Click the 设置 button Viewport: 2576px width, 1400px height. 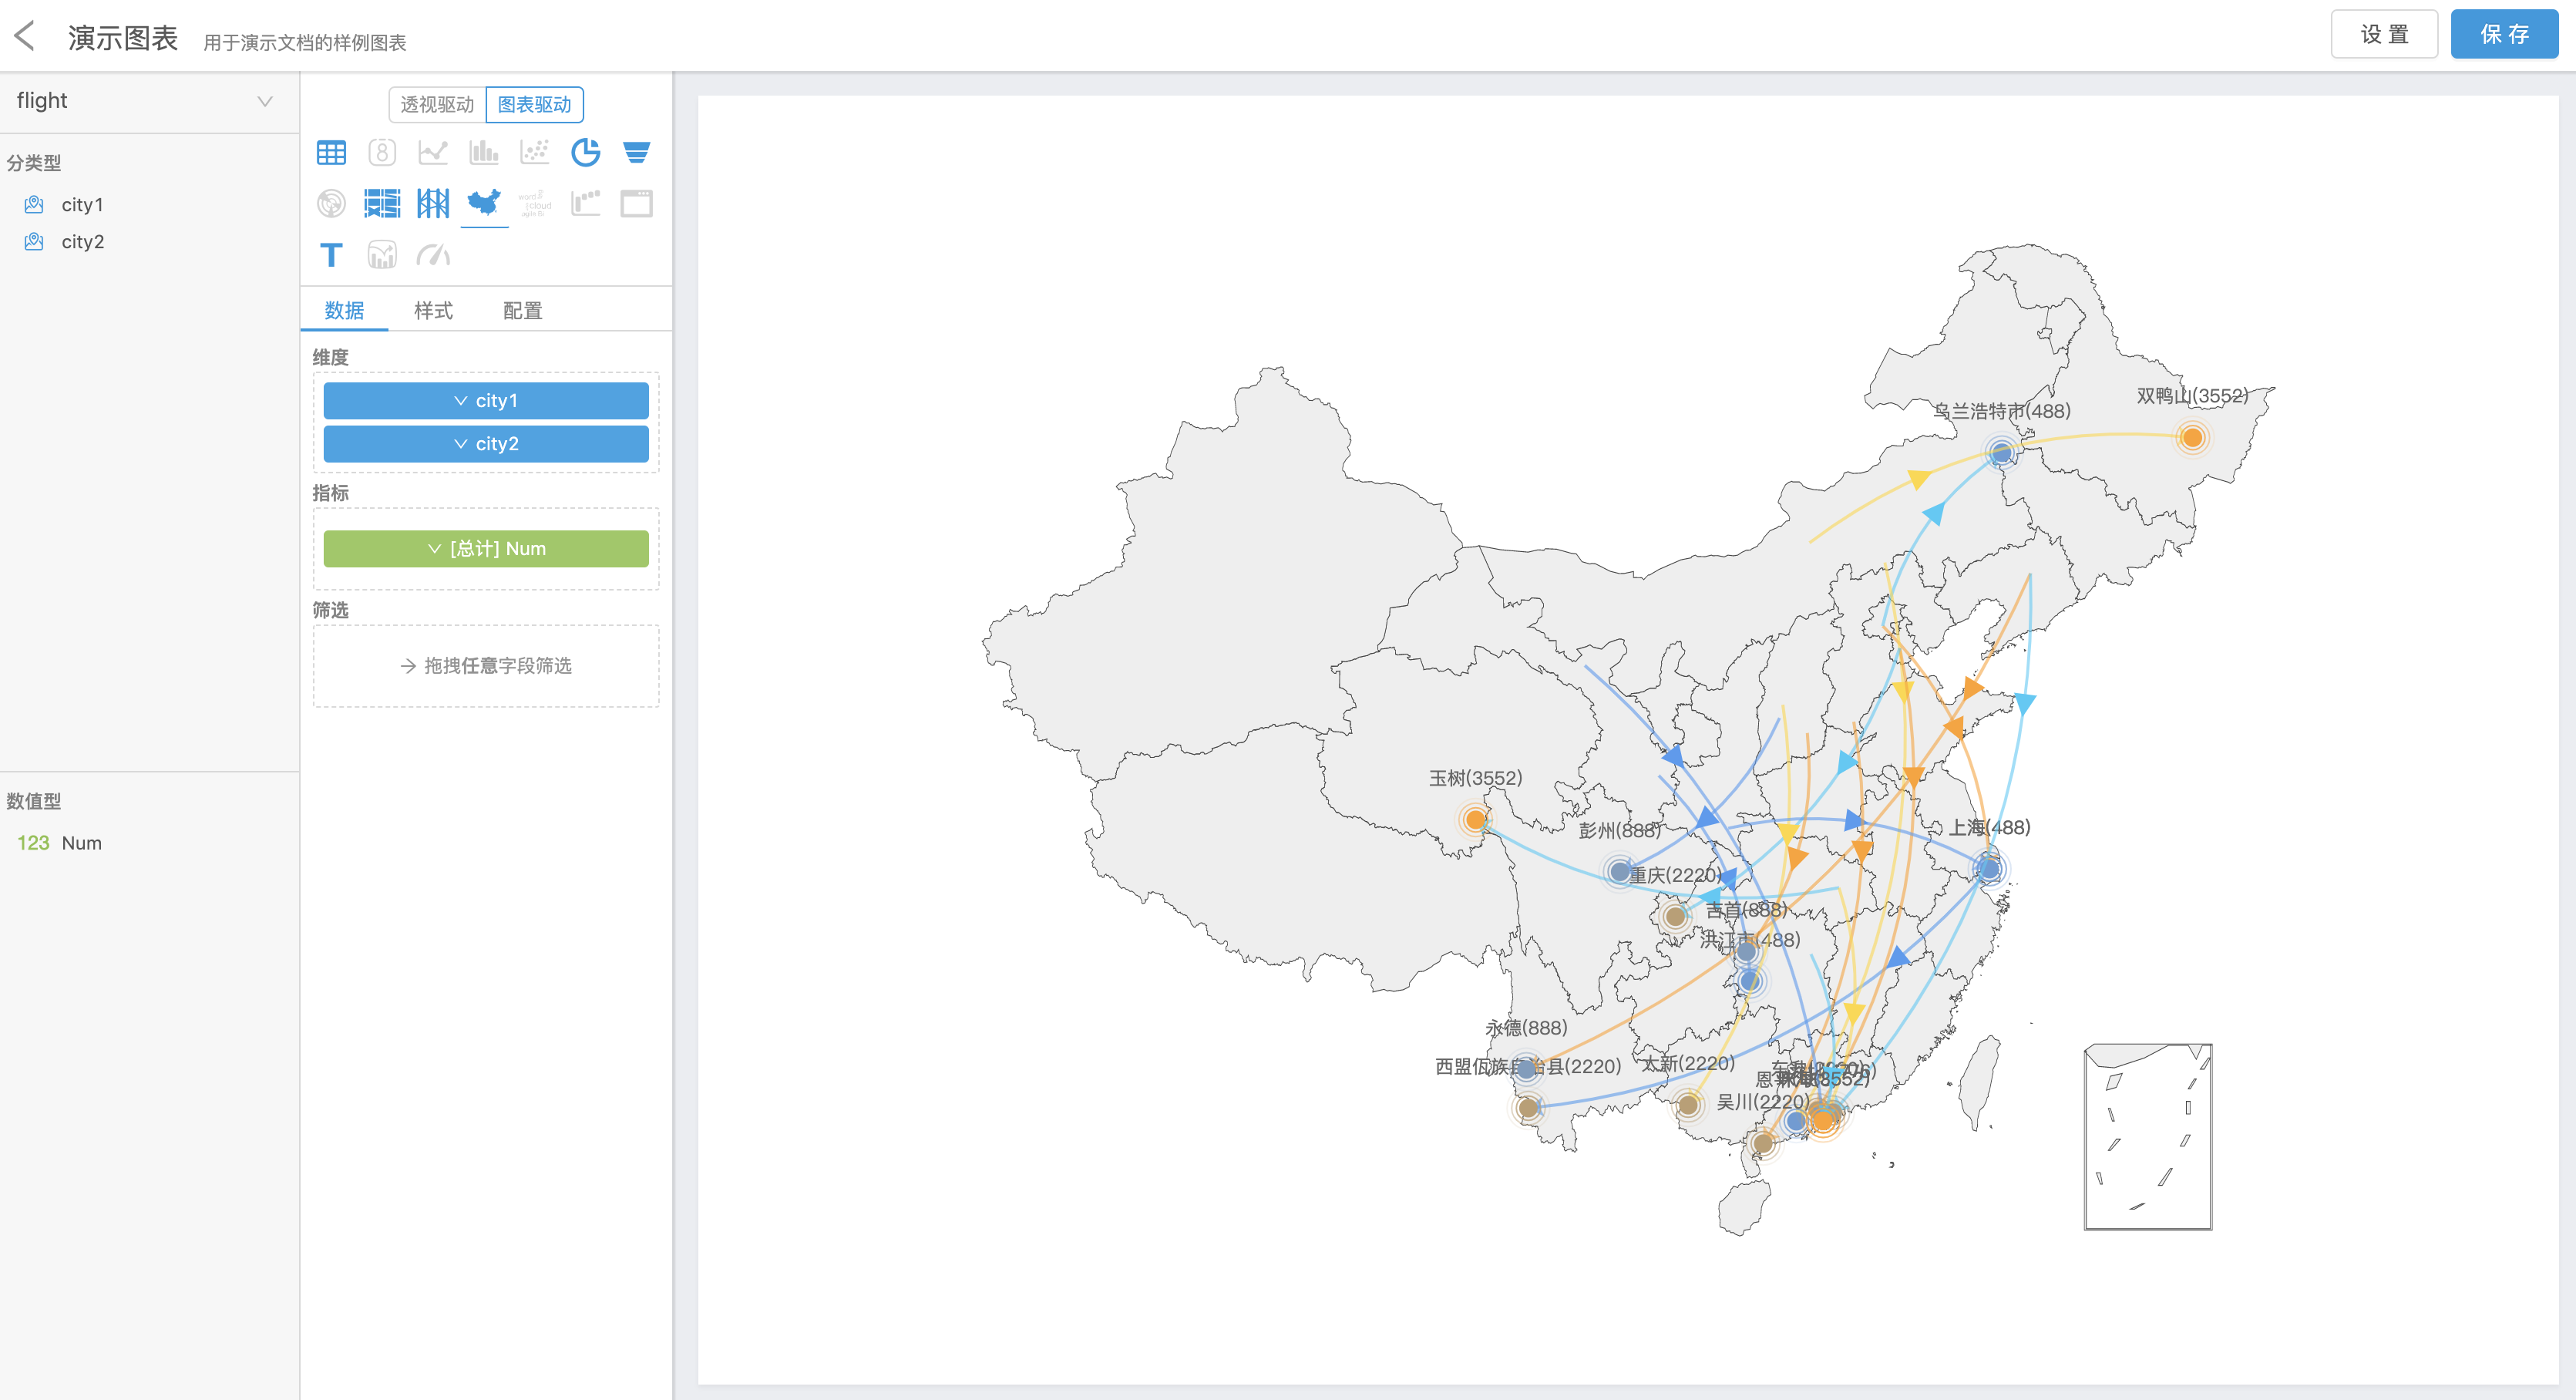[2384, 35]
